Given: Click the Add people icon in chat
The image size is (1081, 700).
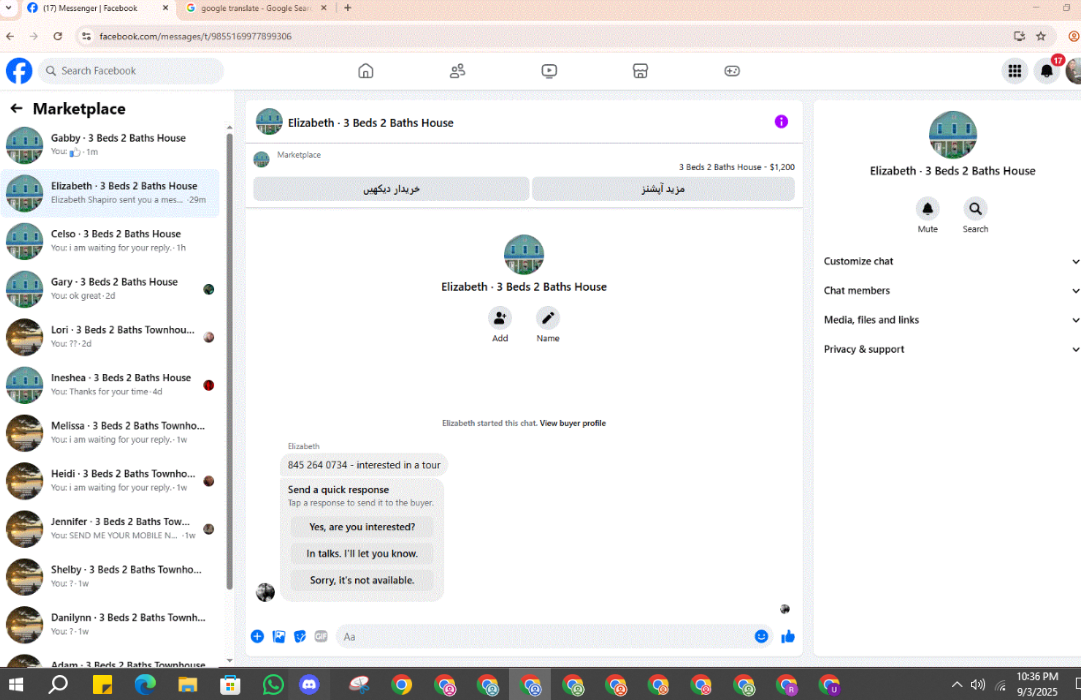Looking at the screenshot, I should [500, 318].
